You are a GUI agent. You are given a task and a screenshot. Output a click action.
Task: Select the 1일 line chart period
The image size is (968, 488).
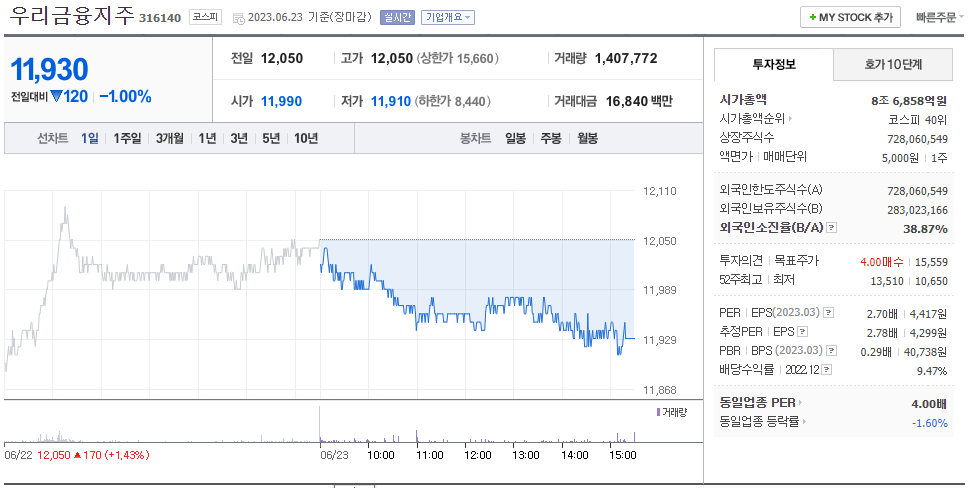(x=90, y=138)
